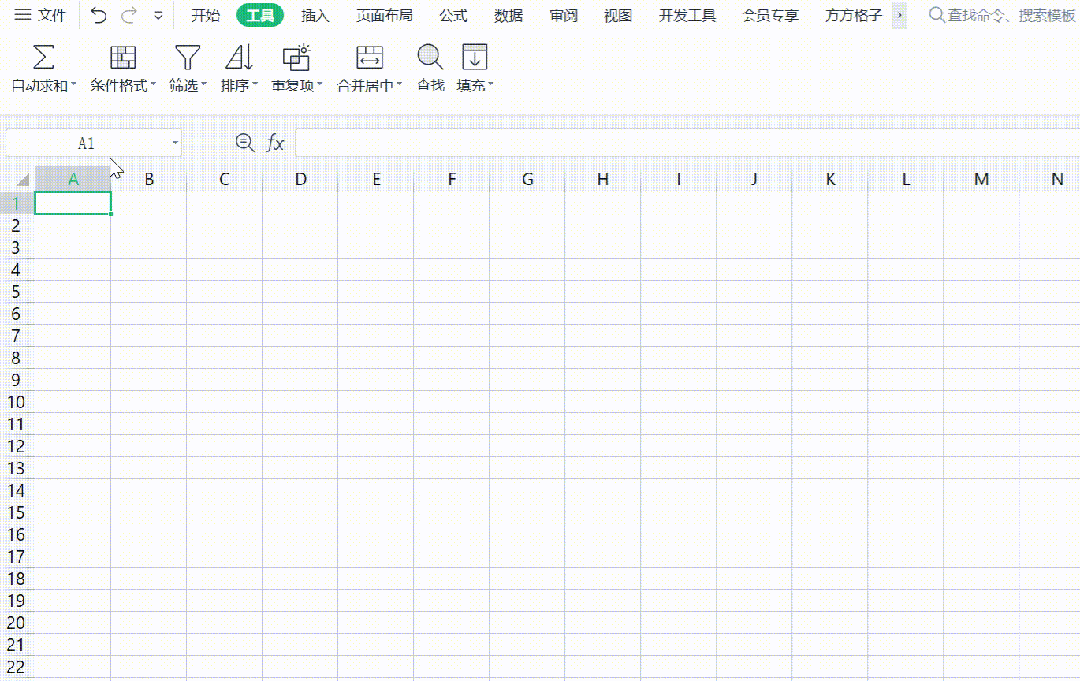Select column A header
Screen dimensions: 1080x681
tap(73, 179)
